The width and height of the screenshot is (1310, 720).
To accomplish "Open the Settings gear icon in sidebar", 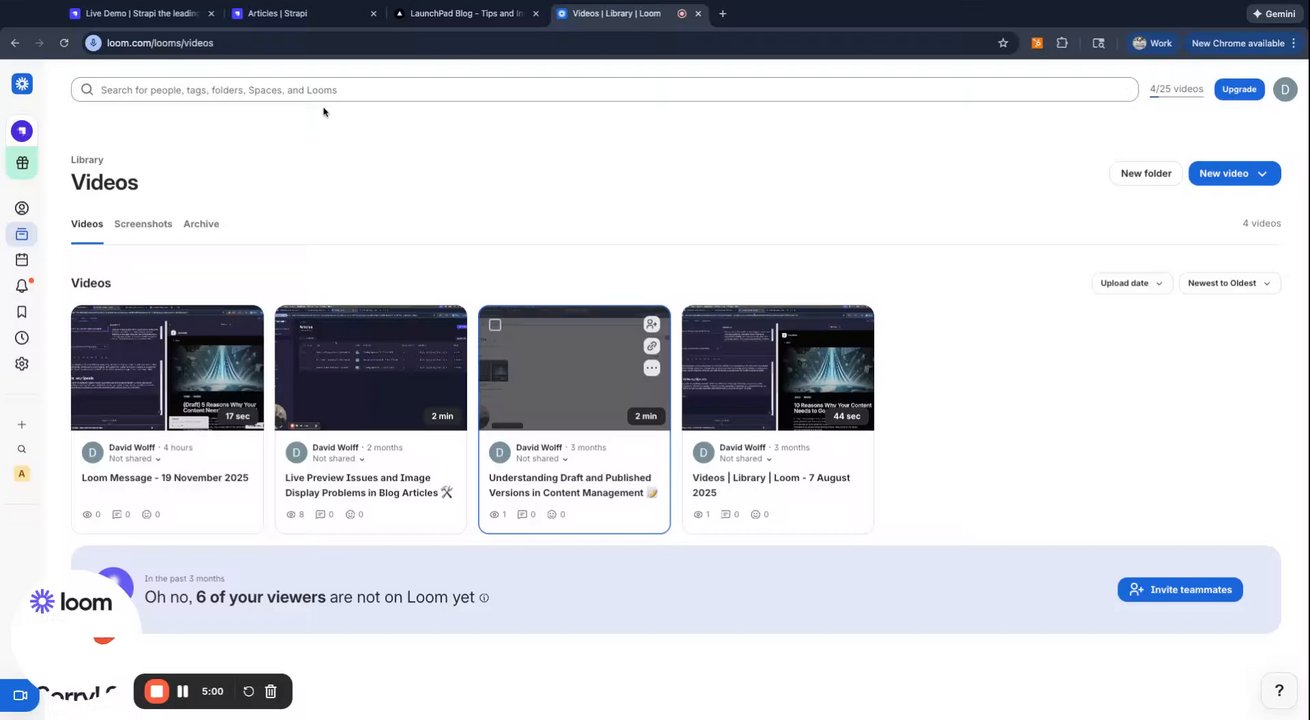I will (22, 364).
